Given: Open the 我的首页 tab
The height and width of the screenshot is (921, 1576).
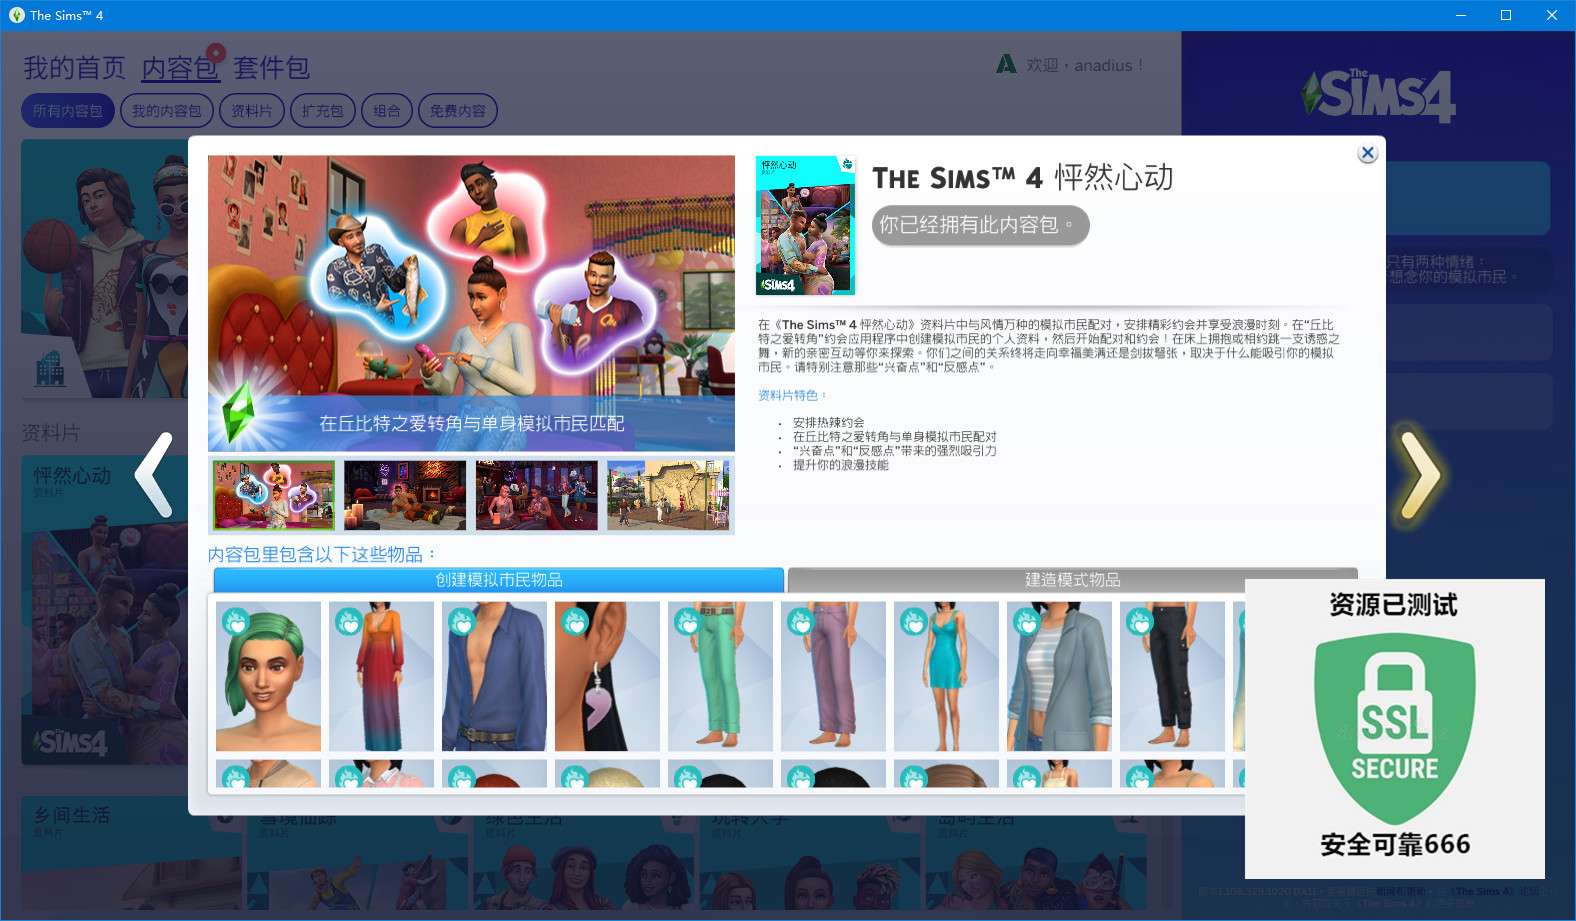Looking at the screenshot, I should coord(75,68).
